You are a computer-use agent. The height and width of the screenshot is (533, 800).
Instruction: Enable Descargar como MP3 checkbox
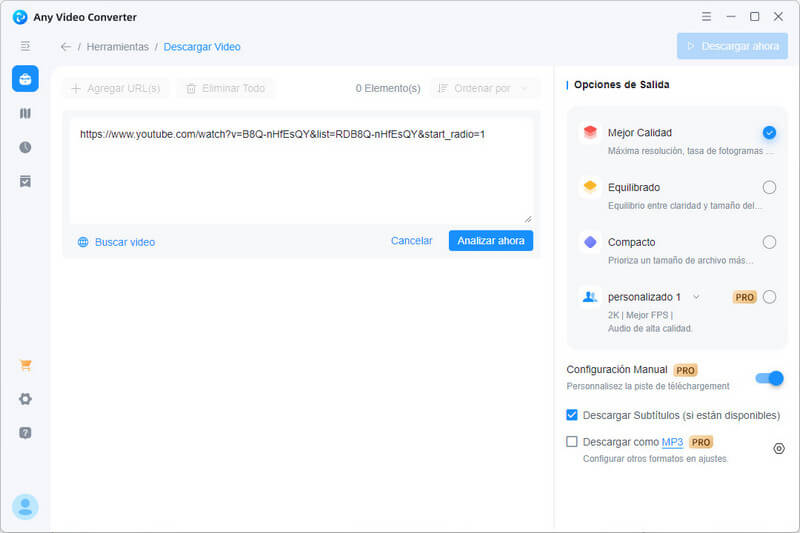(572, 441)
